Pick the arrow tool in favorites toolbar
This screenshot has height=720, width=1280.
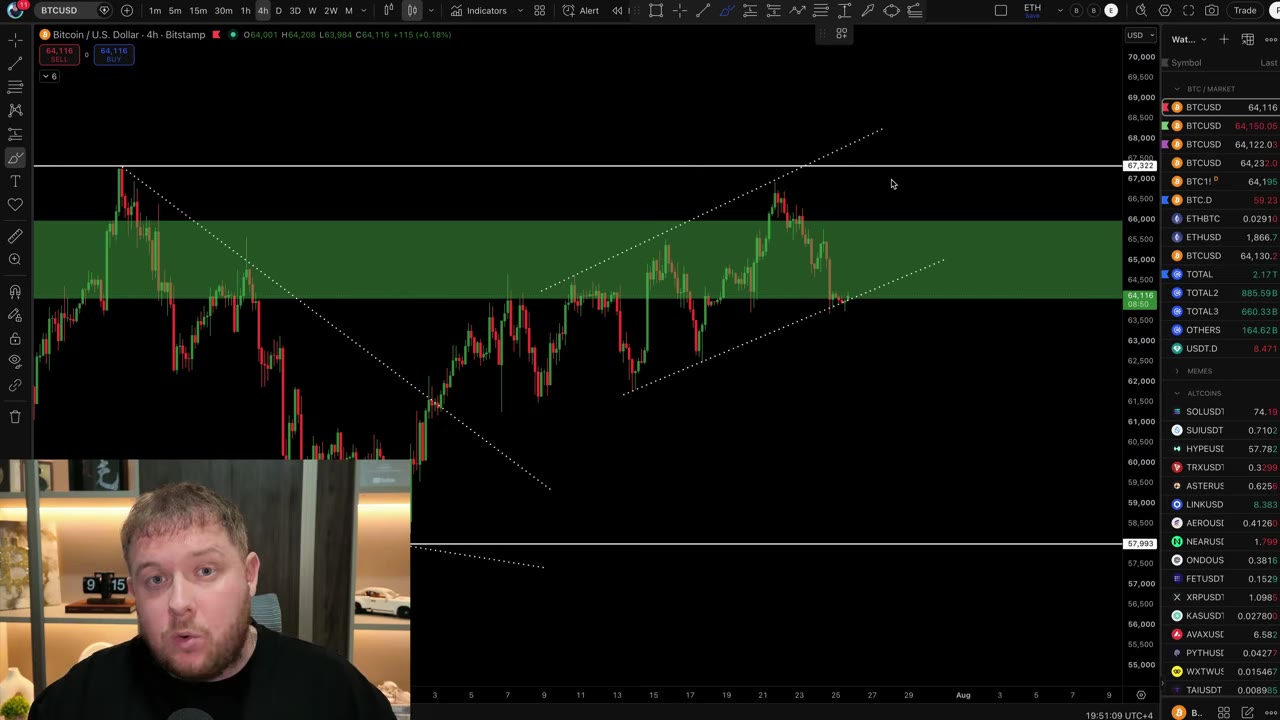867,11
